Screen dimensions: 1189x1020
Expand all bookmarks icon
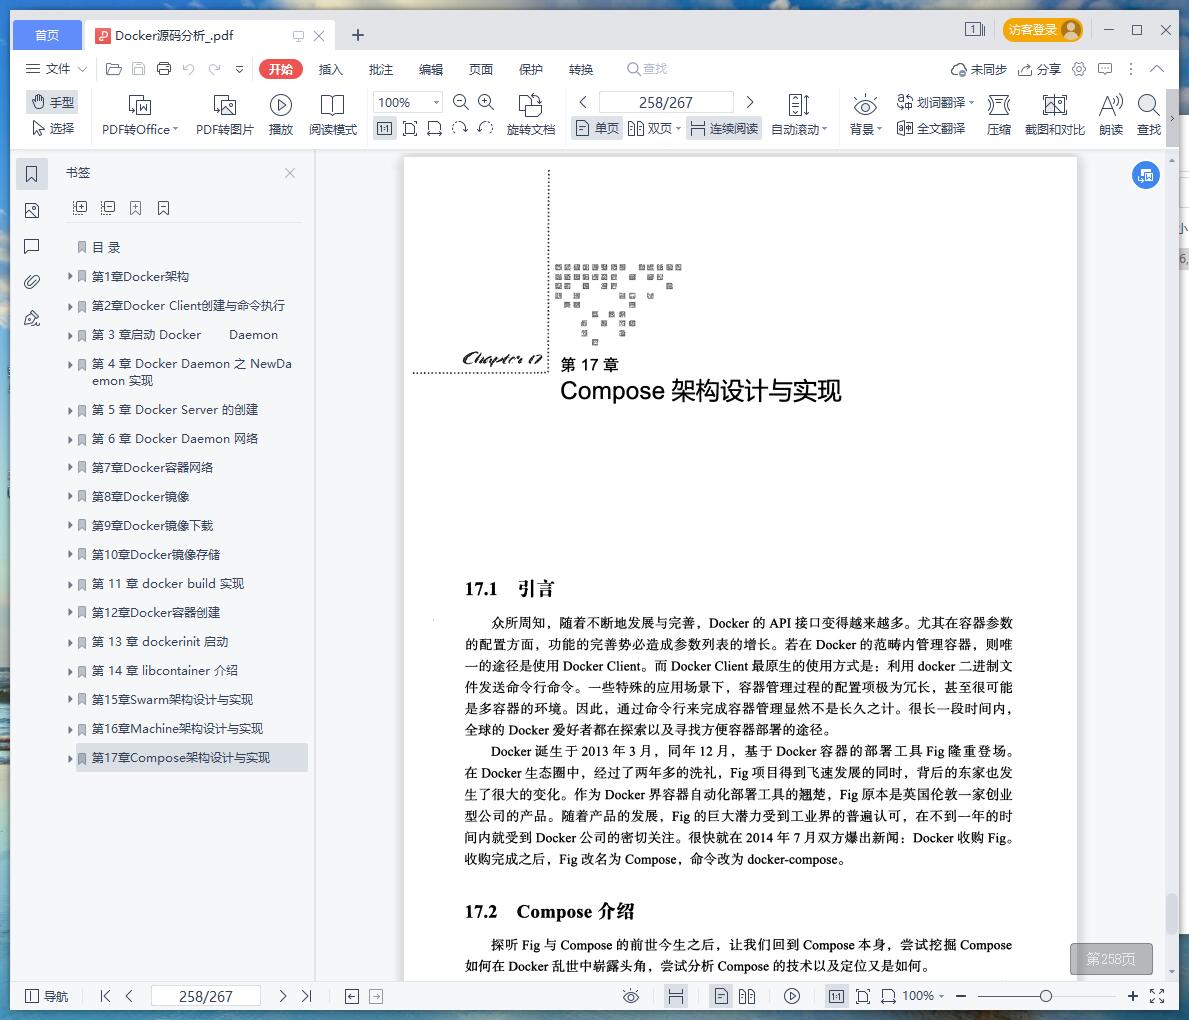pos(80,207)
